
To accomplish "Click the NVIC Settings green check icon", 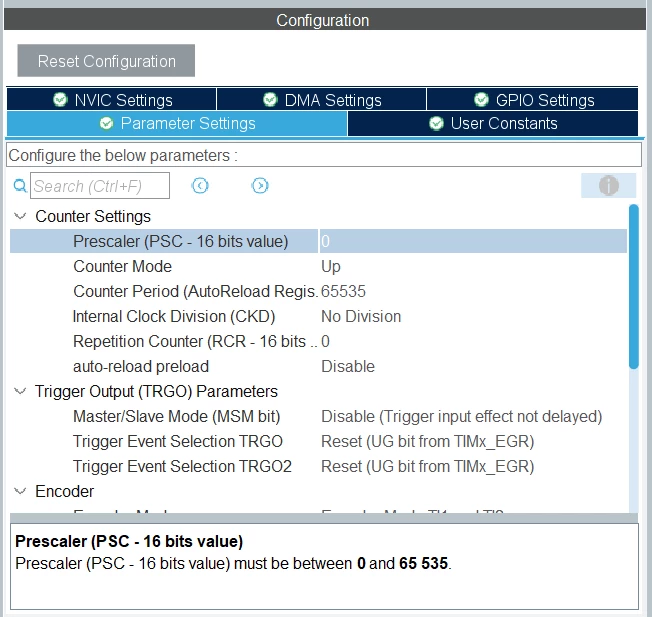I will (x=60, y=100).
